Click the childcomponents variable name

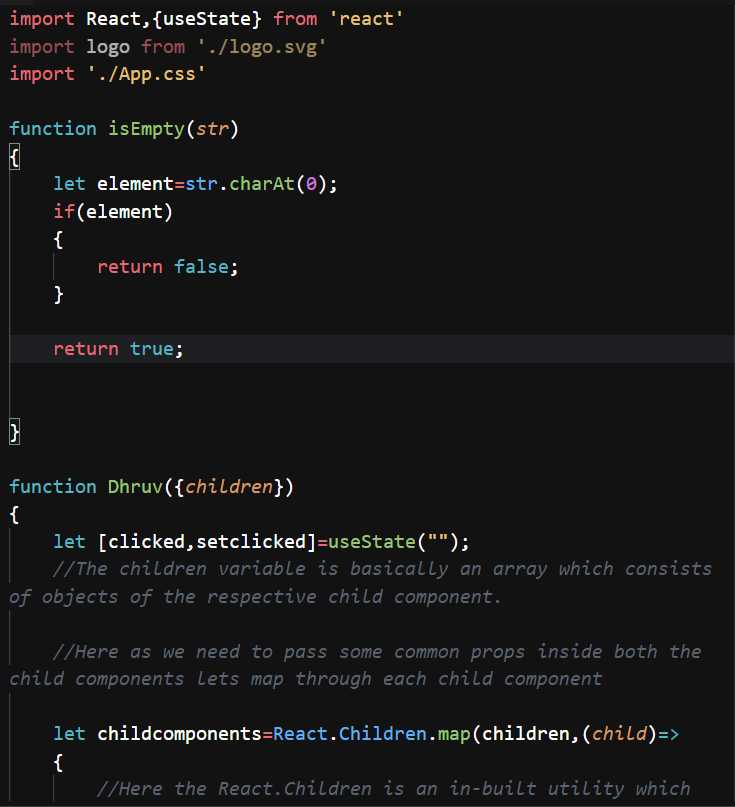180,733
